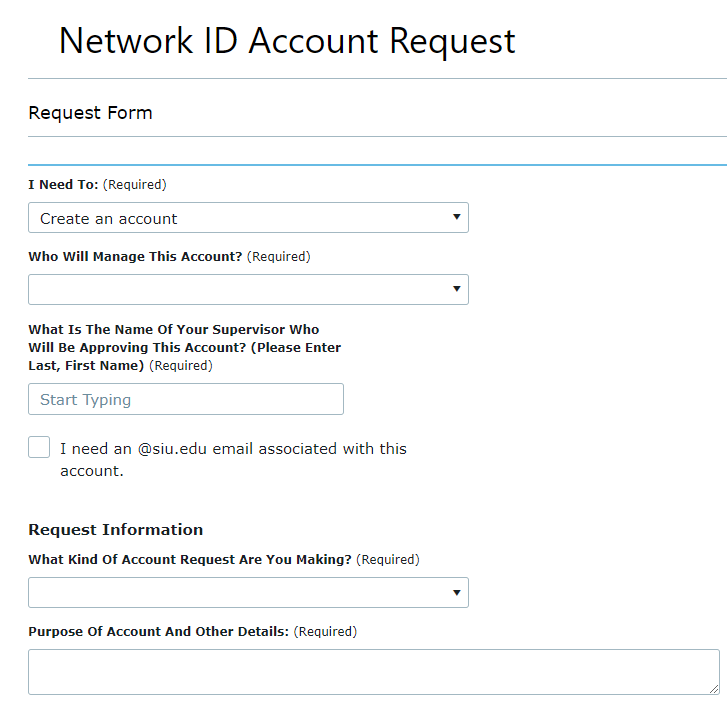Click the arrow icon on the account request kind dropdown
Screen dimensions: 727x708
click(457, 592)
